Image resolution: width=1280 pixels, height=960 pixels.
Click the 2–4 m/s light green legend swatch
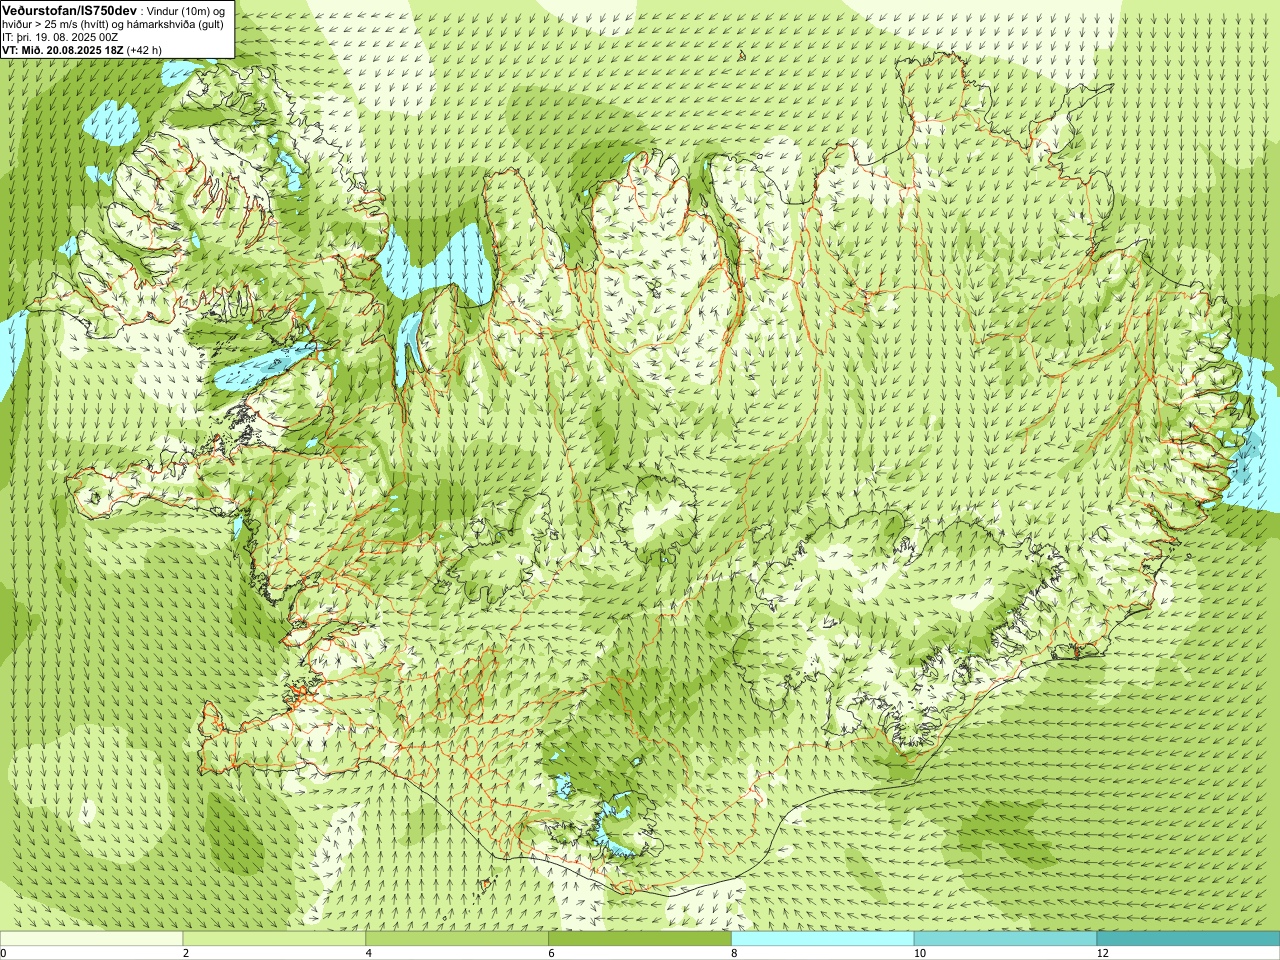(x=274, y=939)
